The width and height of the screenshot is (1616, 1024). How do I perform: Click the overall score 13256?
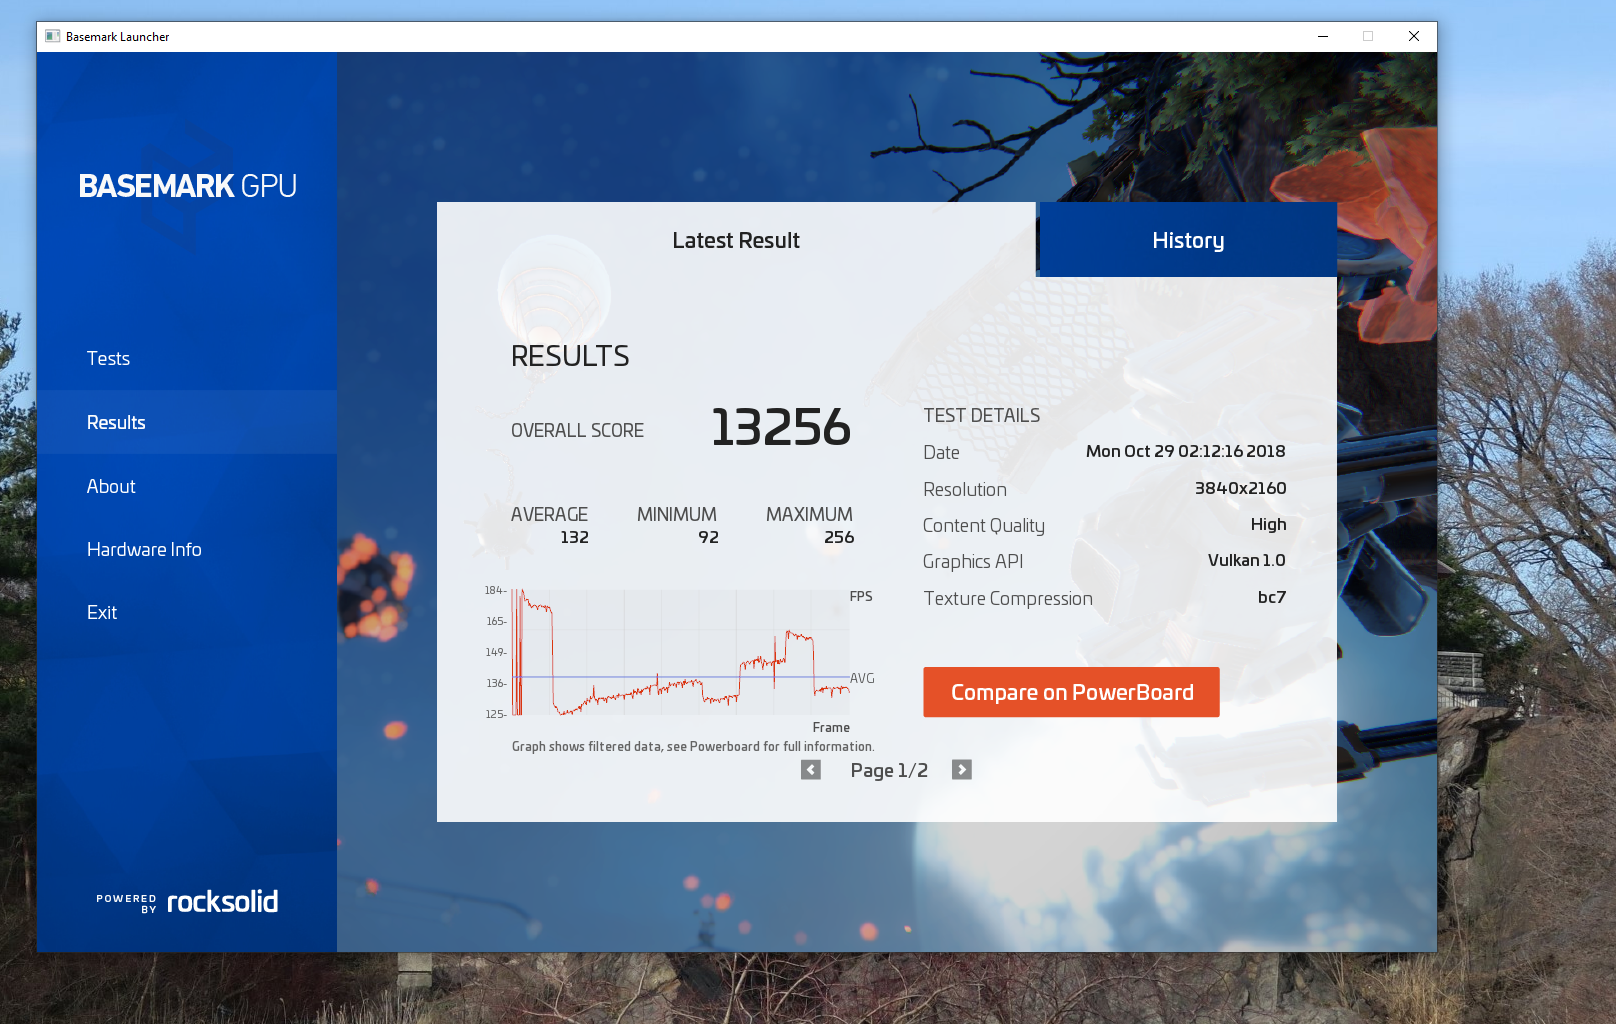(x=780, y=427)
